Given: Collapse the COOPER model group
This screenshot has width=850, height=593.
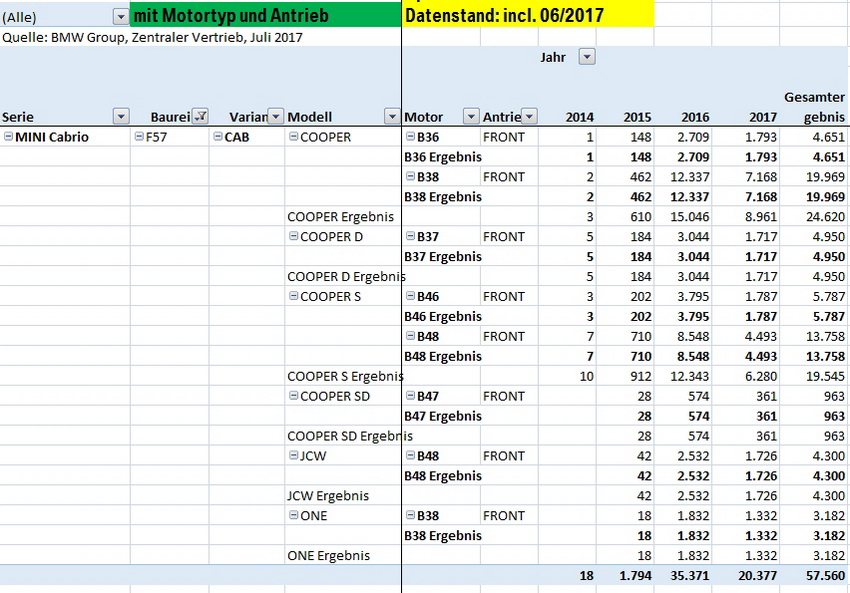Looking at the screenshot, I should tap(293, 137).
